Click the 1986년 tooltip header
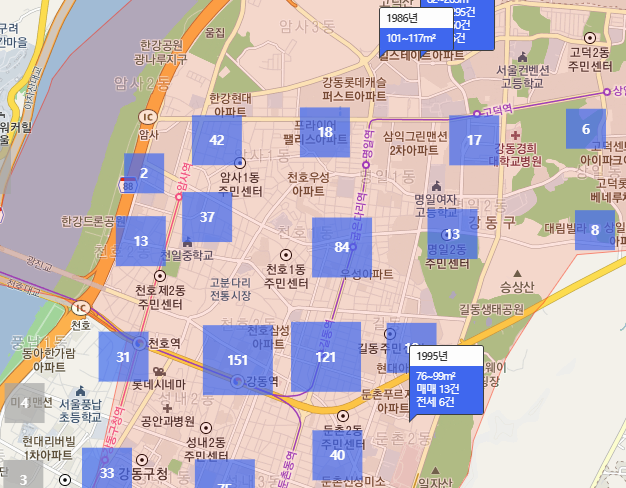626x488 pixels. click(x=416, y=18)
